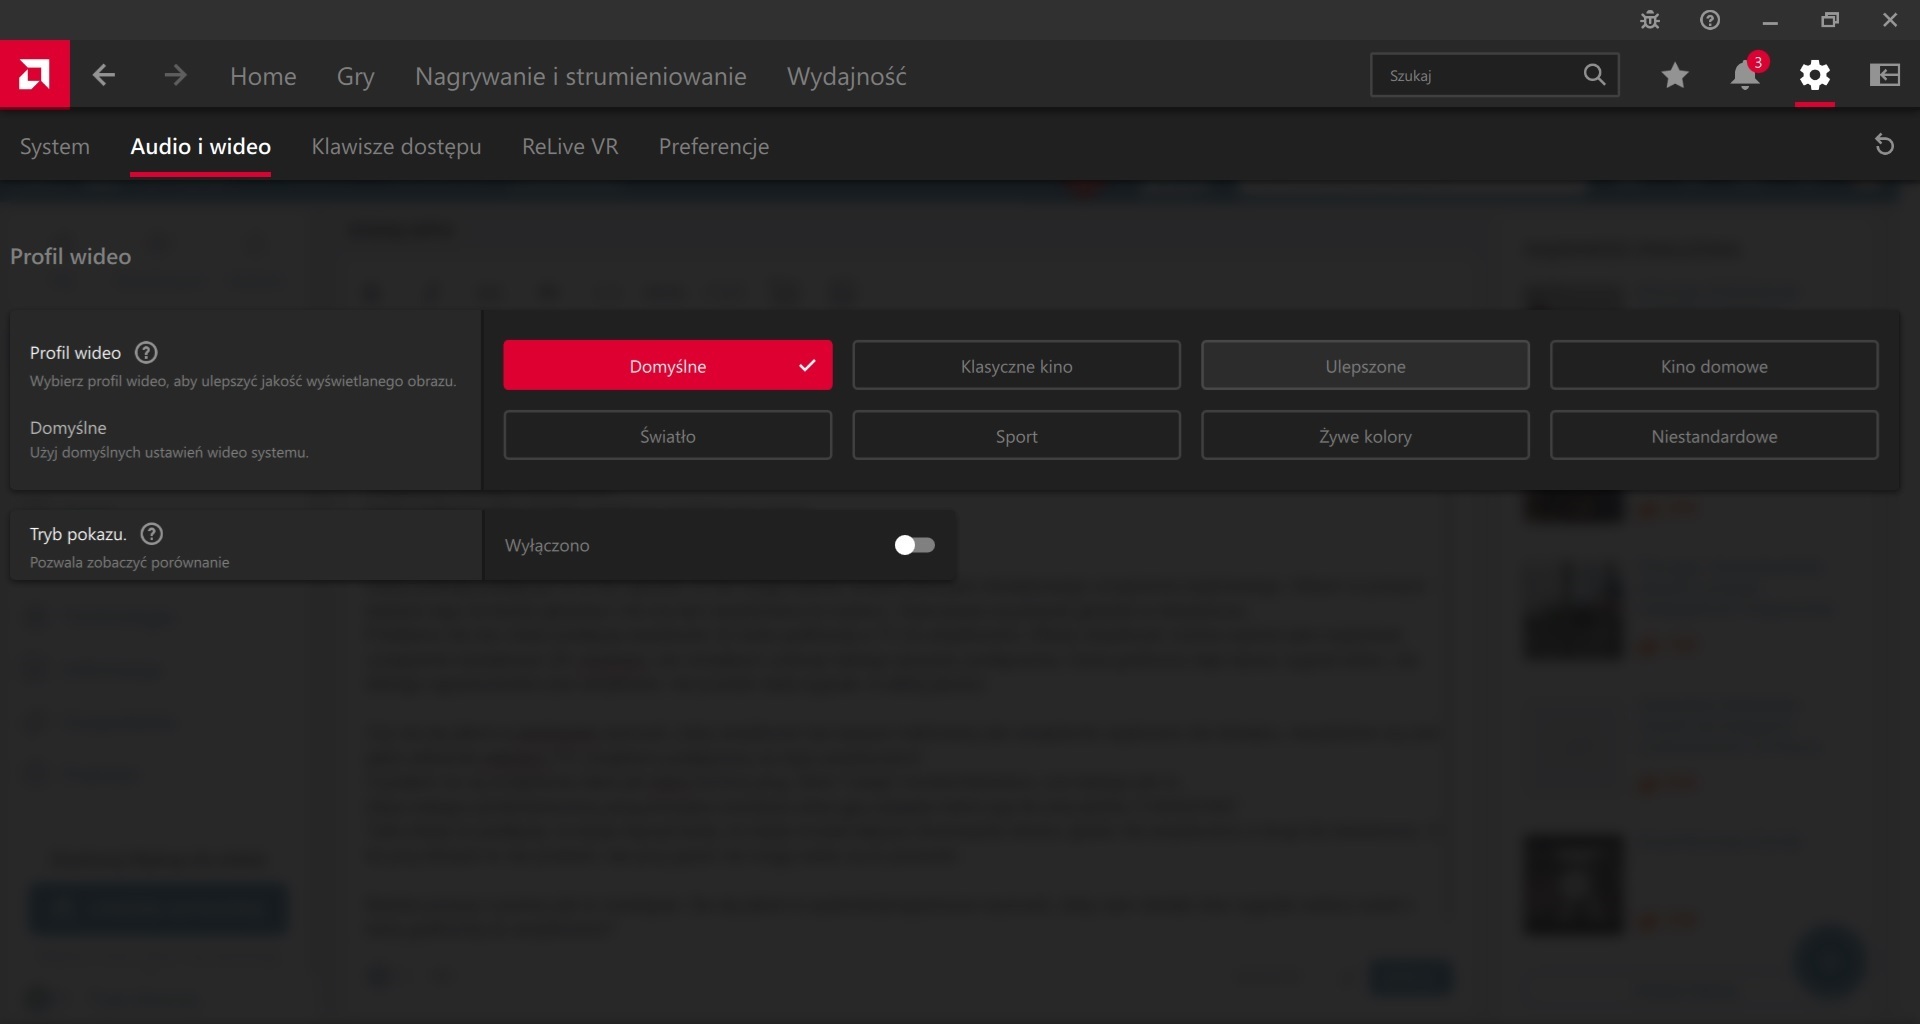The height and width of the screenshot is (1024, 1920).
Task: Choose the Niestandardowe profile button
Action: (x=1714, y=436)
